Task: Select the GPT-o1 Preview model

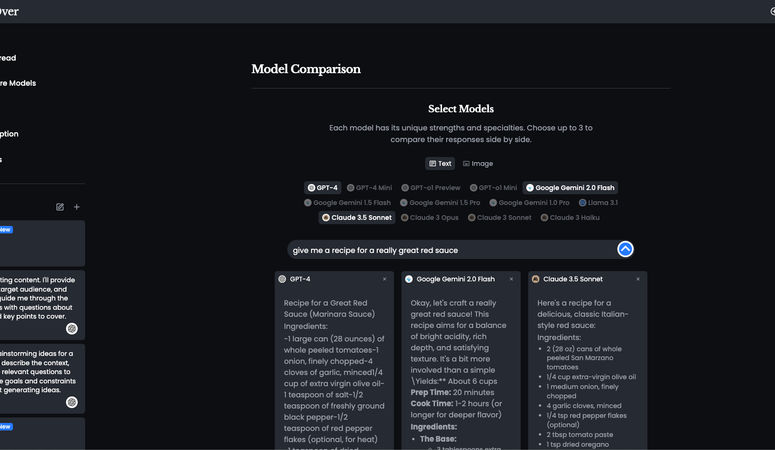Action: [x=431, y=188]
